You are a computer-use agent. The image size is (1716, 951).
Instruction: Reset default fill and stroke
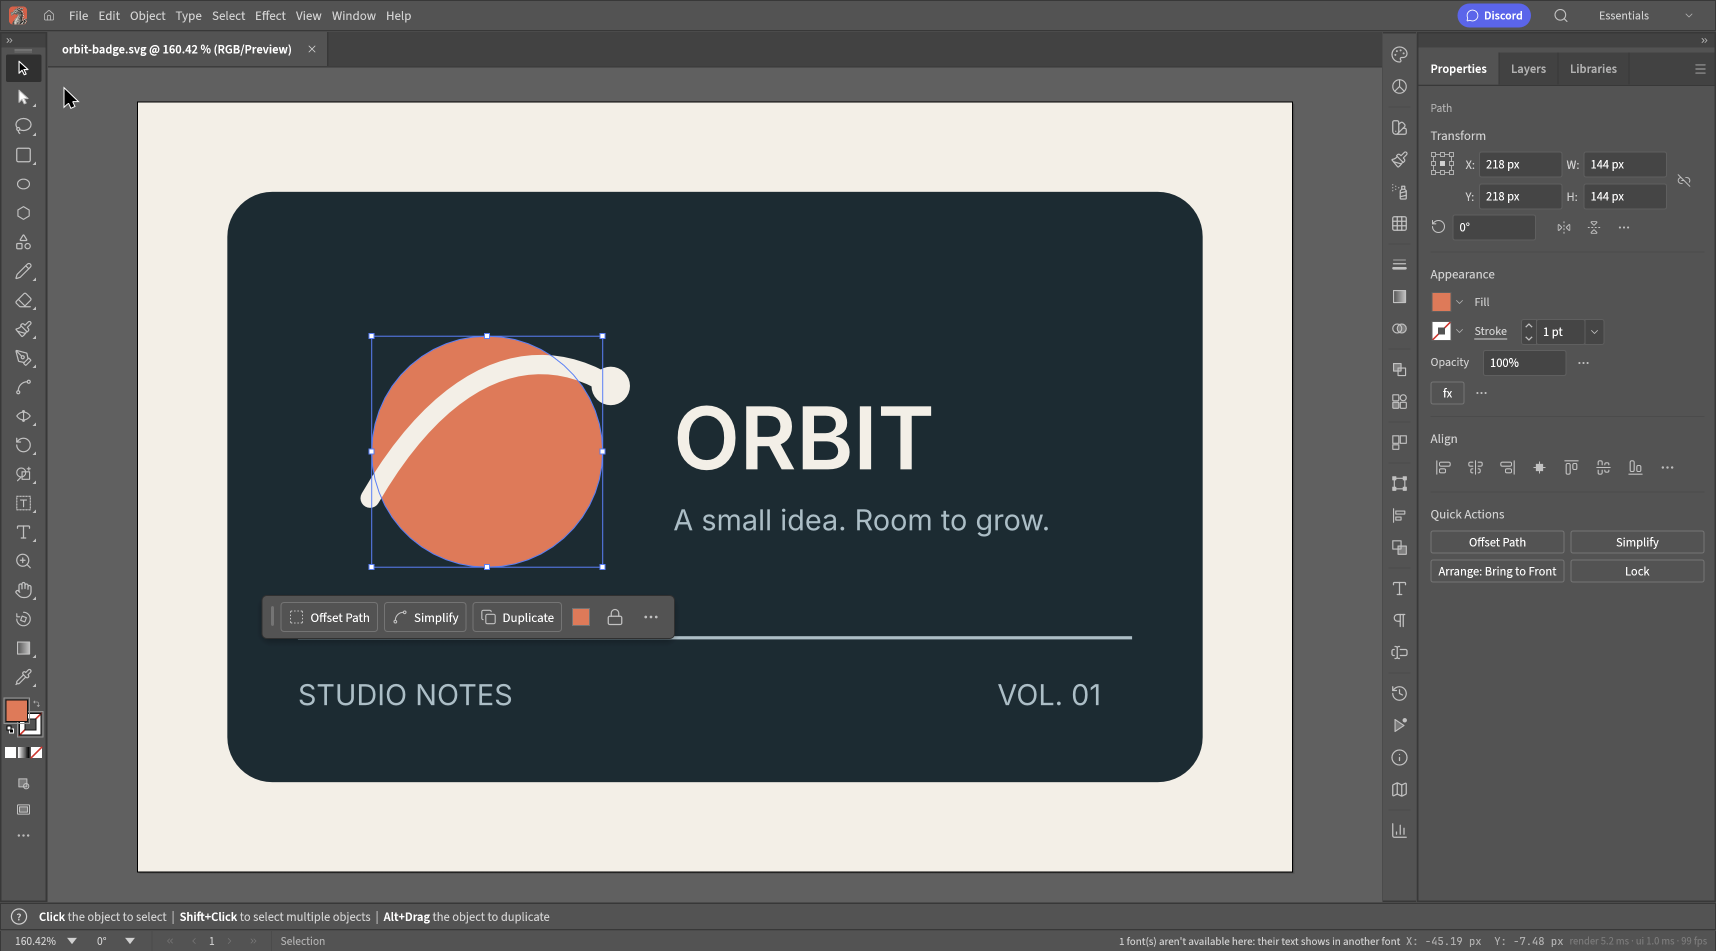pyautogui.click(x=10, y=730)
